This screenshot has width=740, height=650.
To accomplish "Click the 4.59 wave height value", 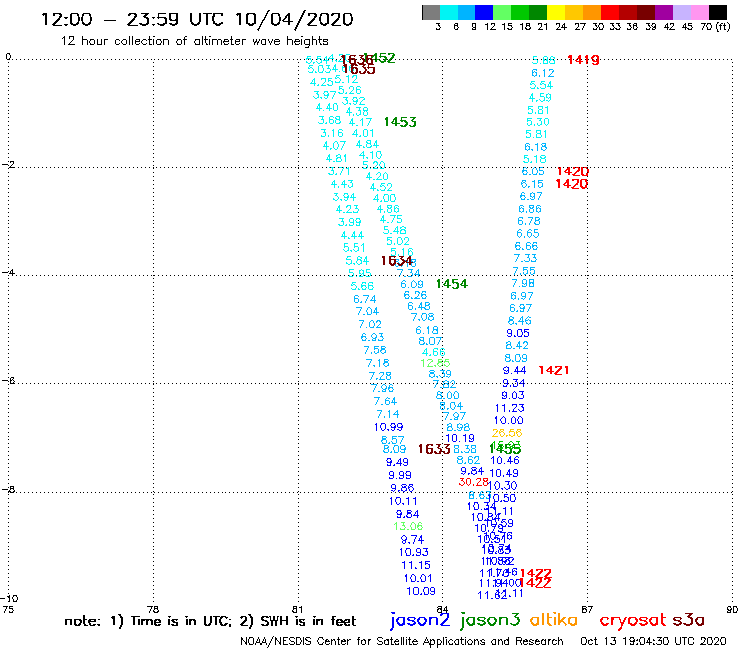I will [x=540, y=98].
